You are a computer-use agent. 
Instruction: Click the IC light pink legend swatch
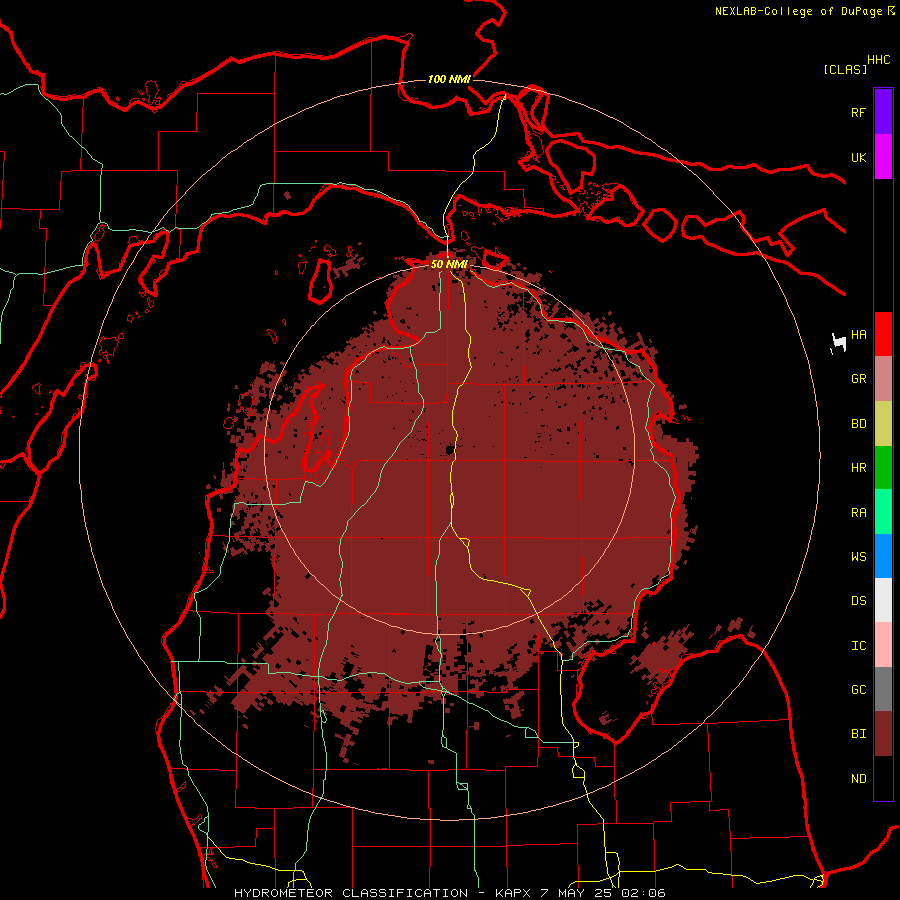click(883, 645)
